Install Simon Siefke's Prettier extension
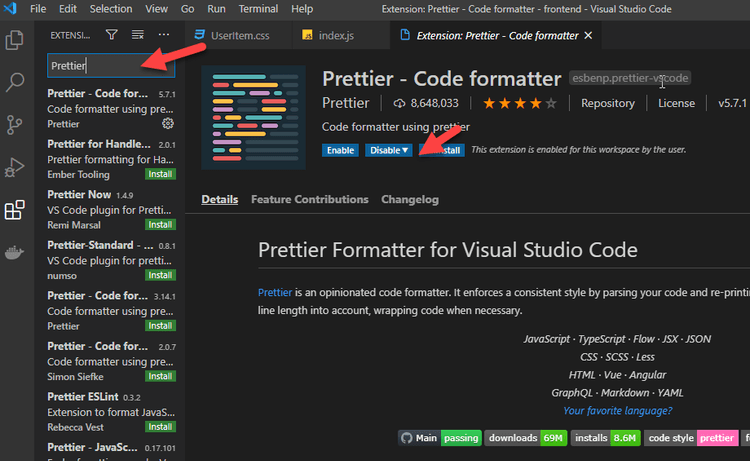The image size is (750, 461). [x=160, y=376]
